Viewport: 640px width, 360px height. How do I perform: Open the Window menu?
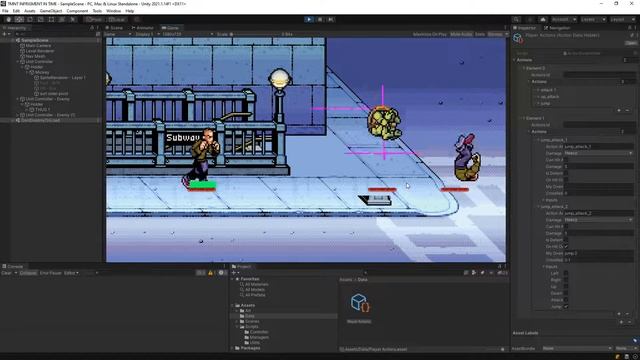coord(113,11)
